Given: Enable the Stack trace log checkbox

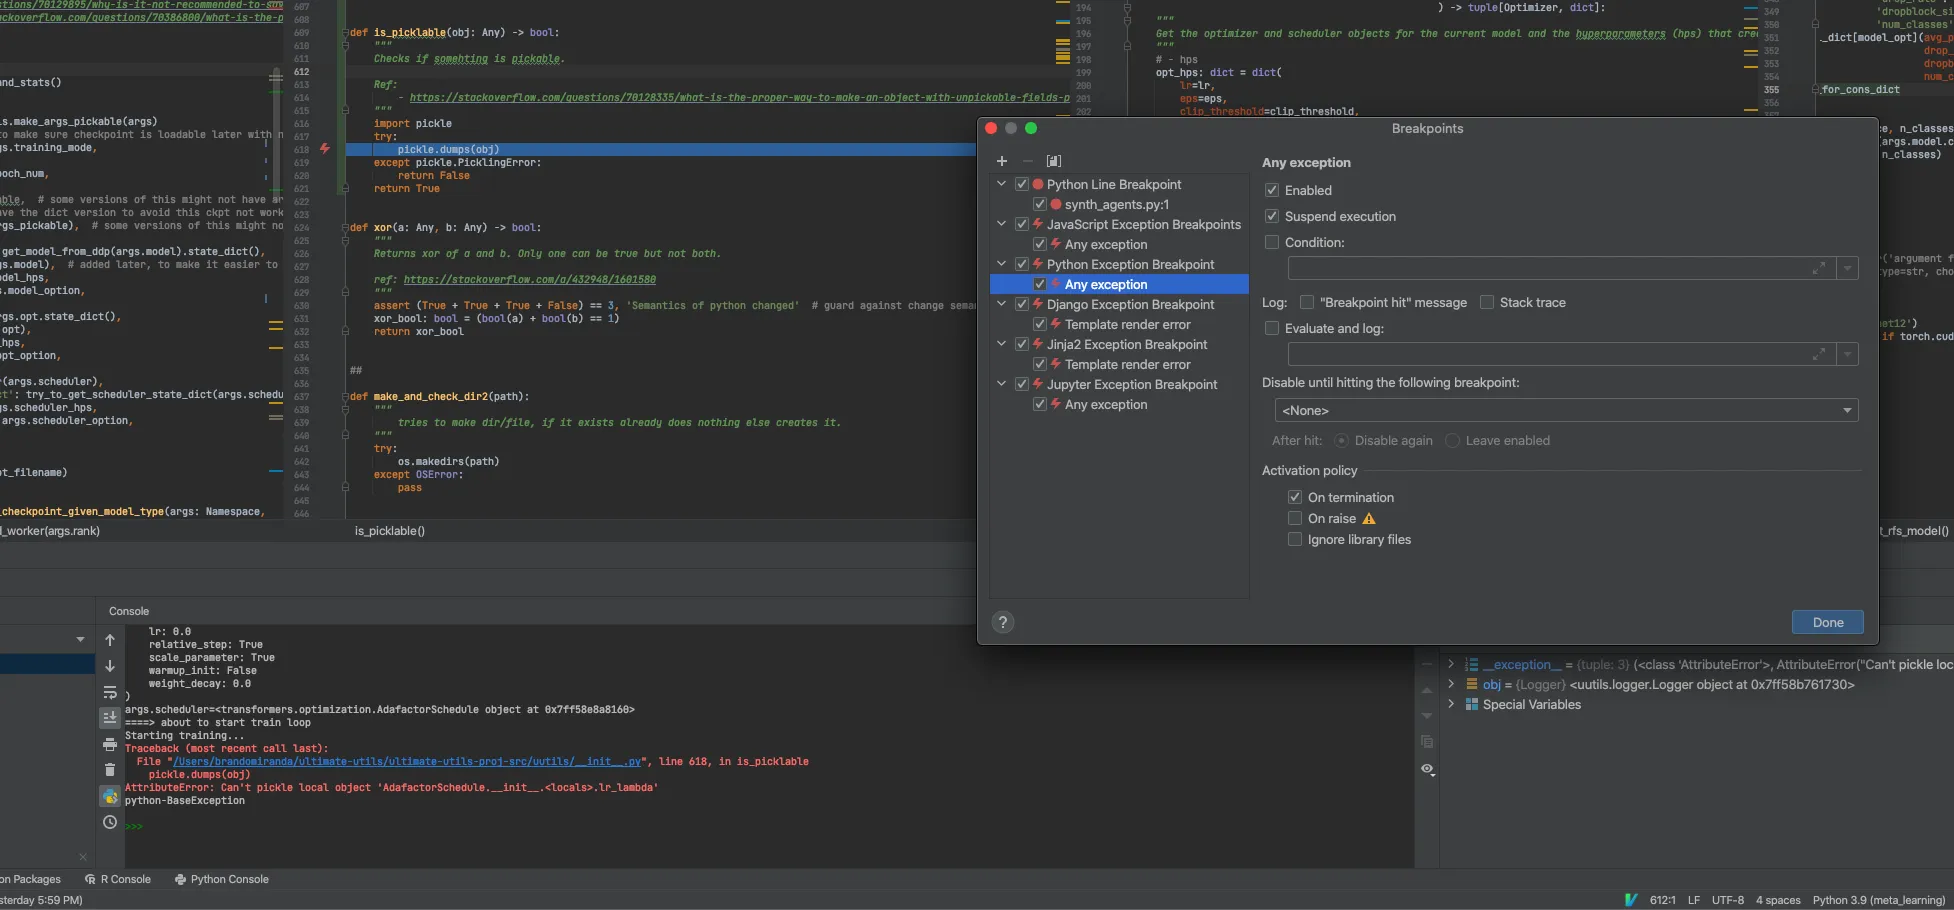Looking at the screenshot, I should click(1487, 302).
